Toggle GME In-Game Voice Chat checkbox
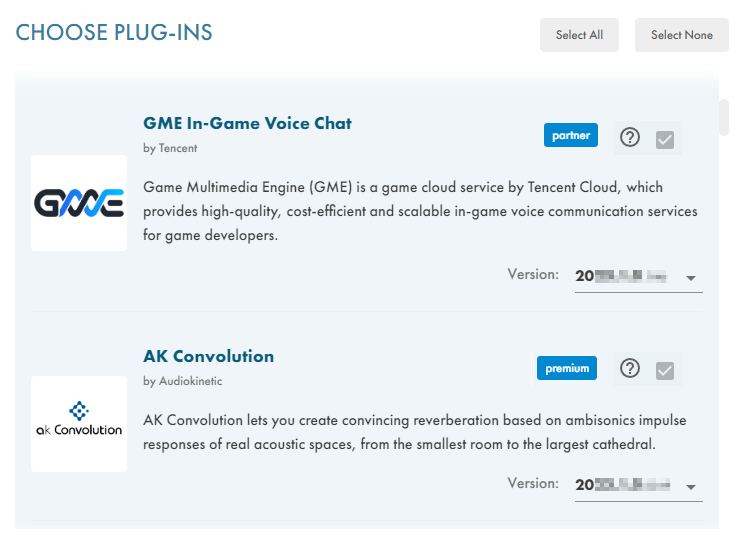 pos(665,140)
